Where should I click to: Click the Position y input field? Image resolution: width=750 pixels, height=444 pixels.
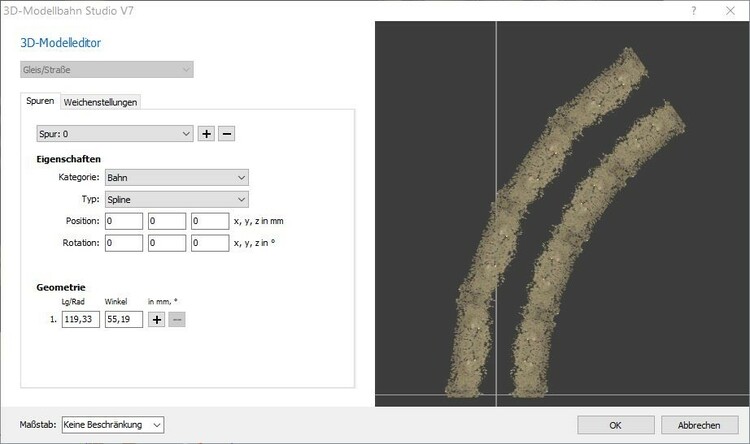[167, 221]
